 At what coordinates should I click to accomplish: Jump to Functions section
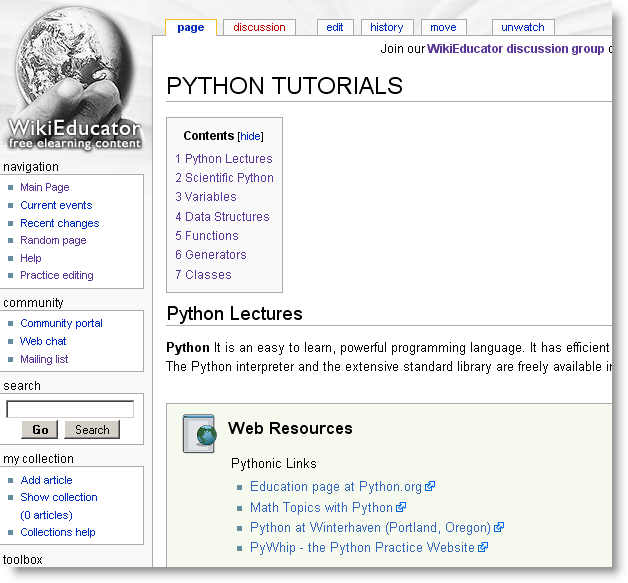207,236
